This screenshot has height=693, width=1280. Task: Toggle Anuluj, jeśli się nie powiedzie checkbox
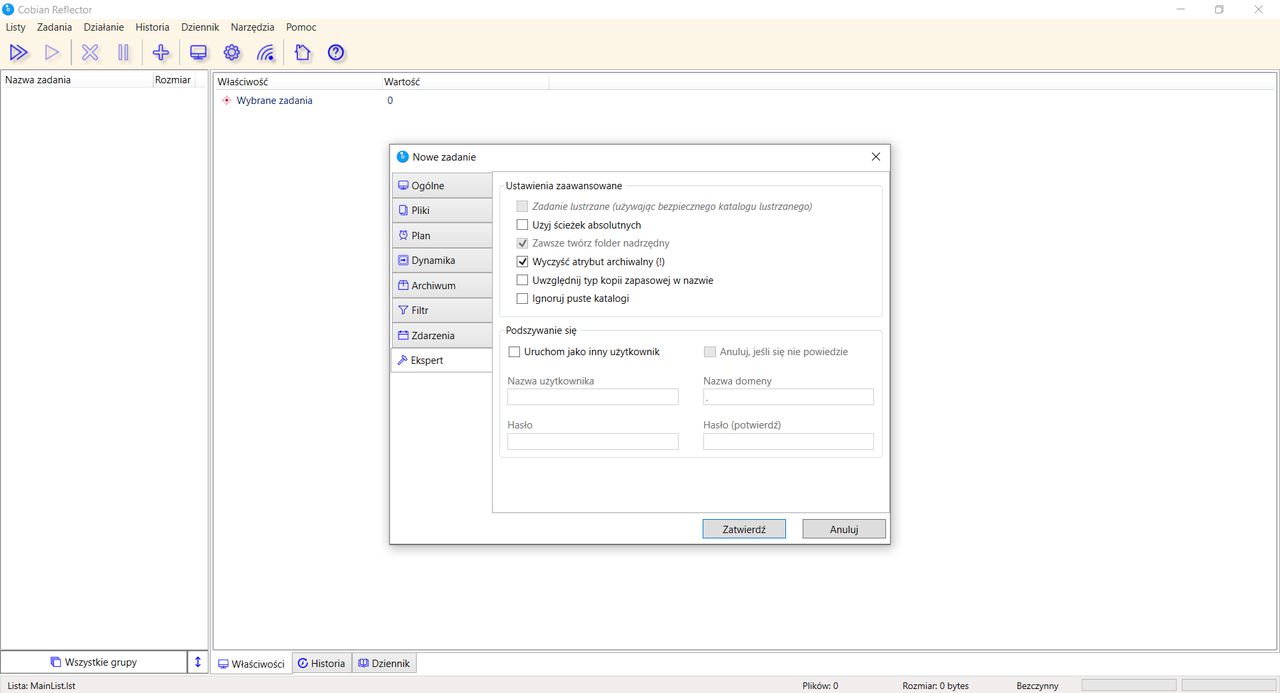pos(710,352)
